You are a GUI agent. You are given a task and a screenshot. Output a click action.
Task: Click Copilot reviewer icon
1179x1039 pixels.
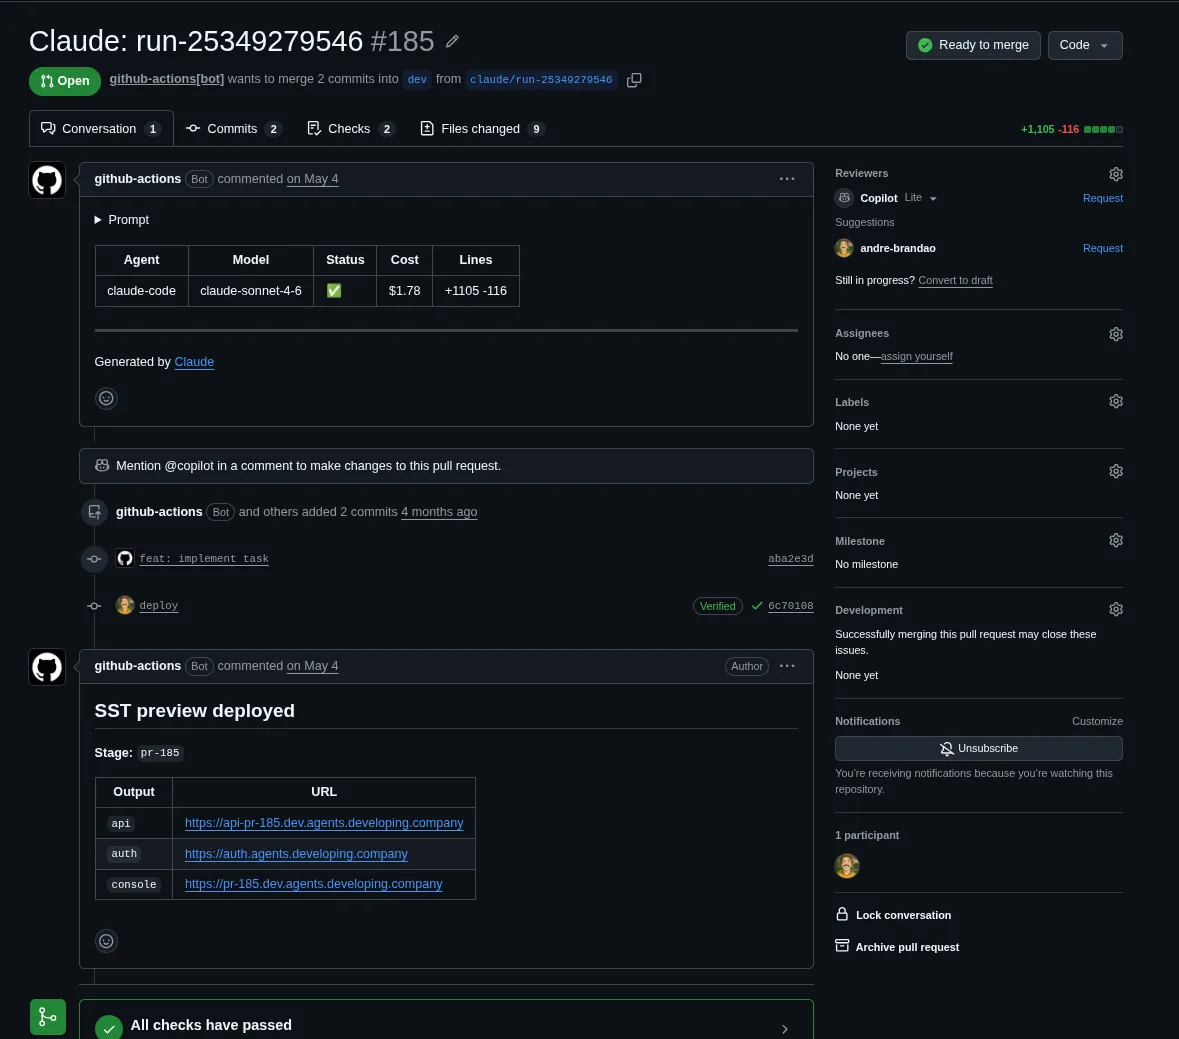pos(844,198)
